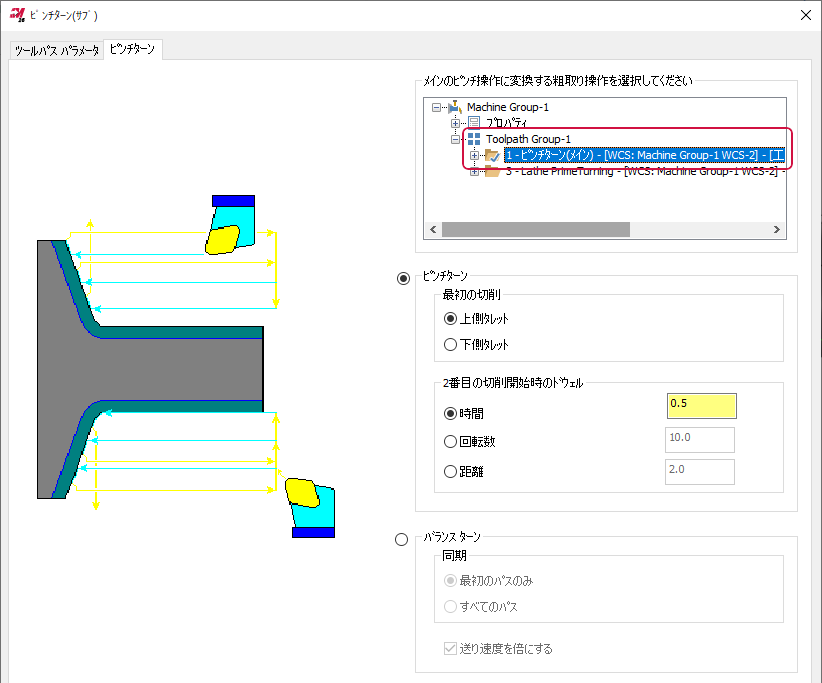This screenshot has height=683, width=822.
Task: Collapse the Machine Group-1 tree node
Action: pos(437,107)
